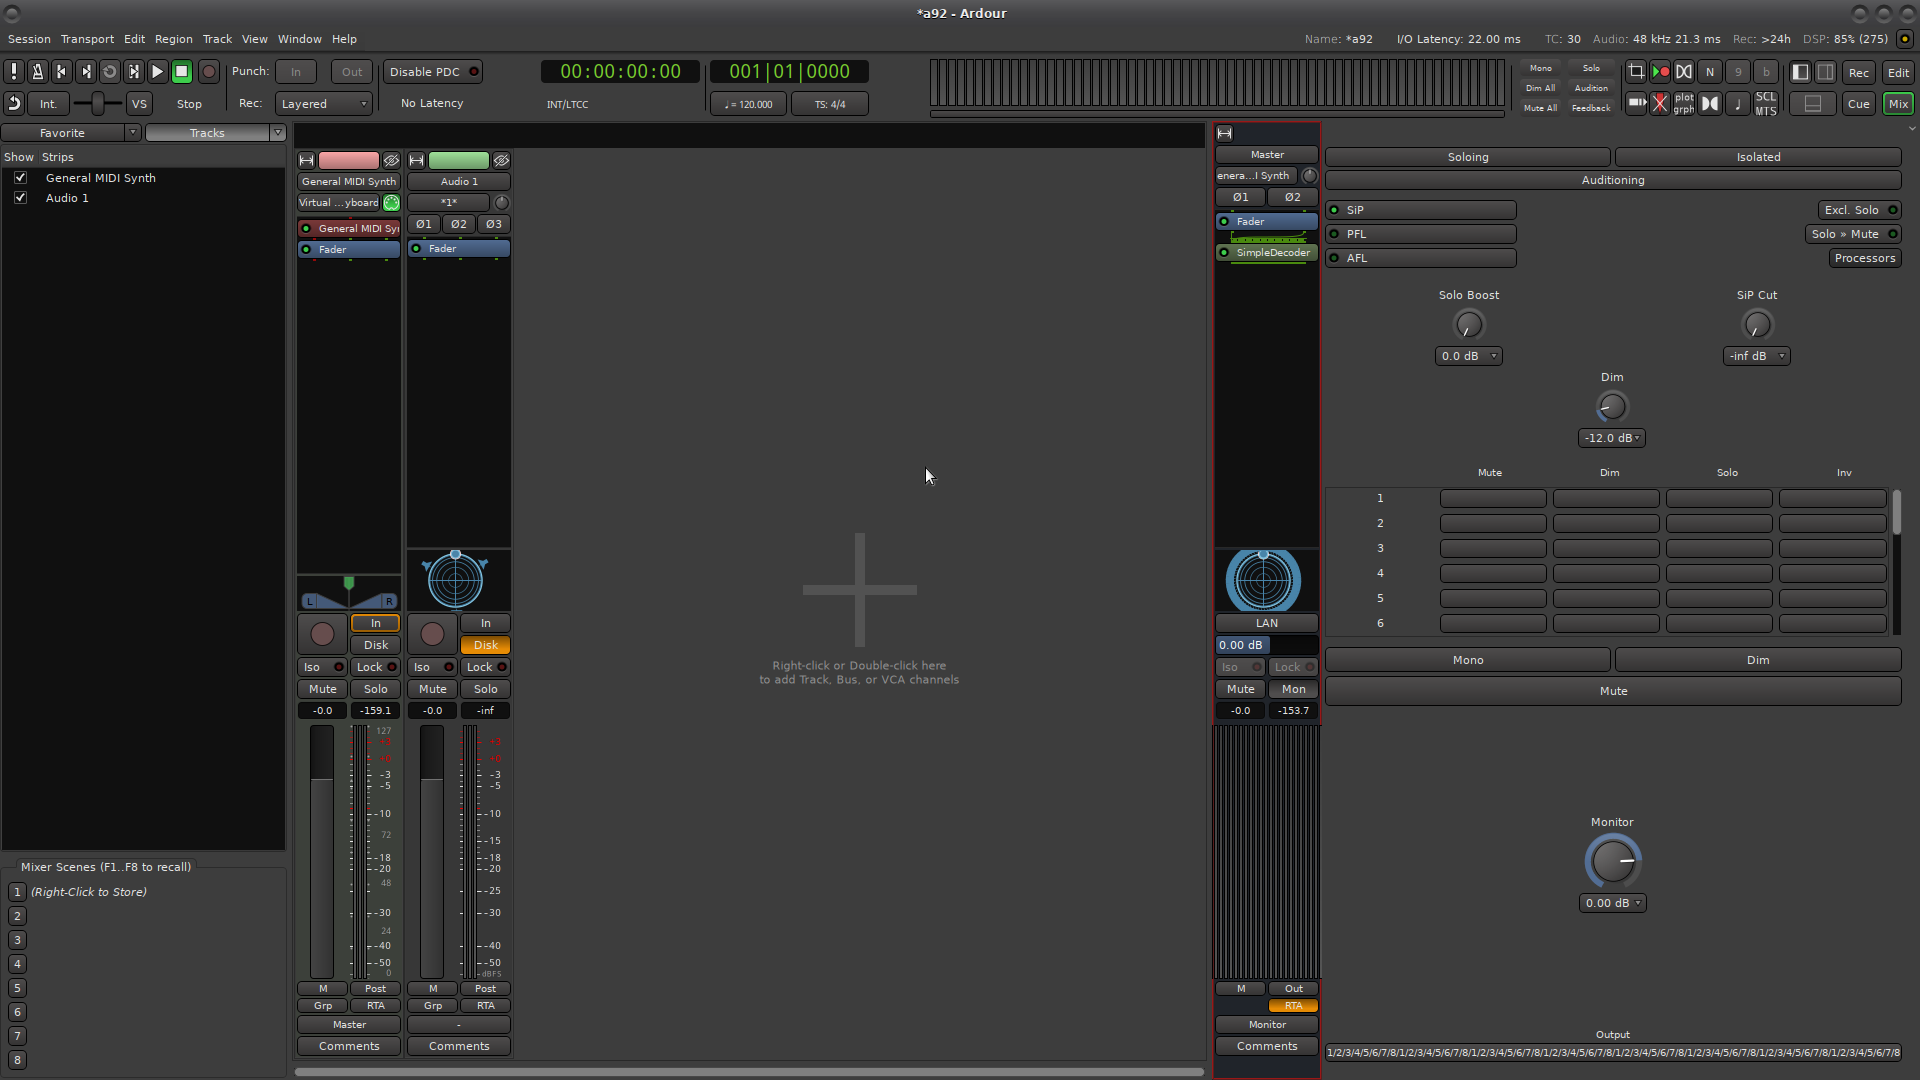
Task: Uncheck the Audio 1 strip checkbox
Action: coord(20,198)
